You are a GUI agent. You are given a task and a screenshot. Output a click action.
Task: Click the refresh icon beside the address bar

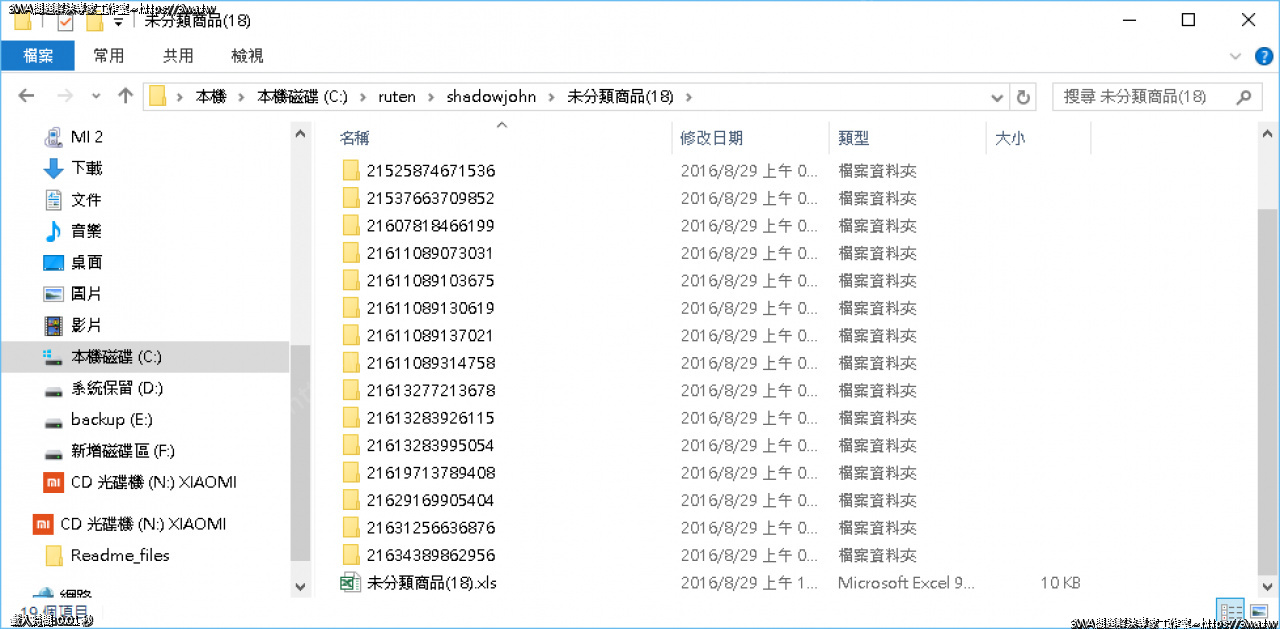[x=1022, y=96]
